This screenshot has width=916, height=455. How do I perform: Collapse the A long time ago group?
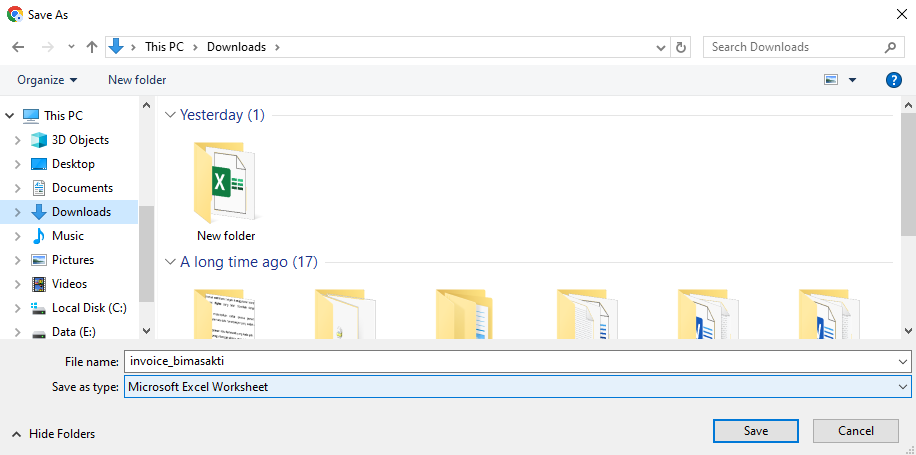[x=169, y=263]
